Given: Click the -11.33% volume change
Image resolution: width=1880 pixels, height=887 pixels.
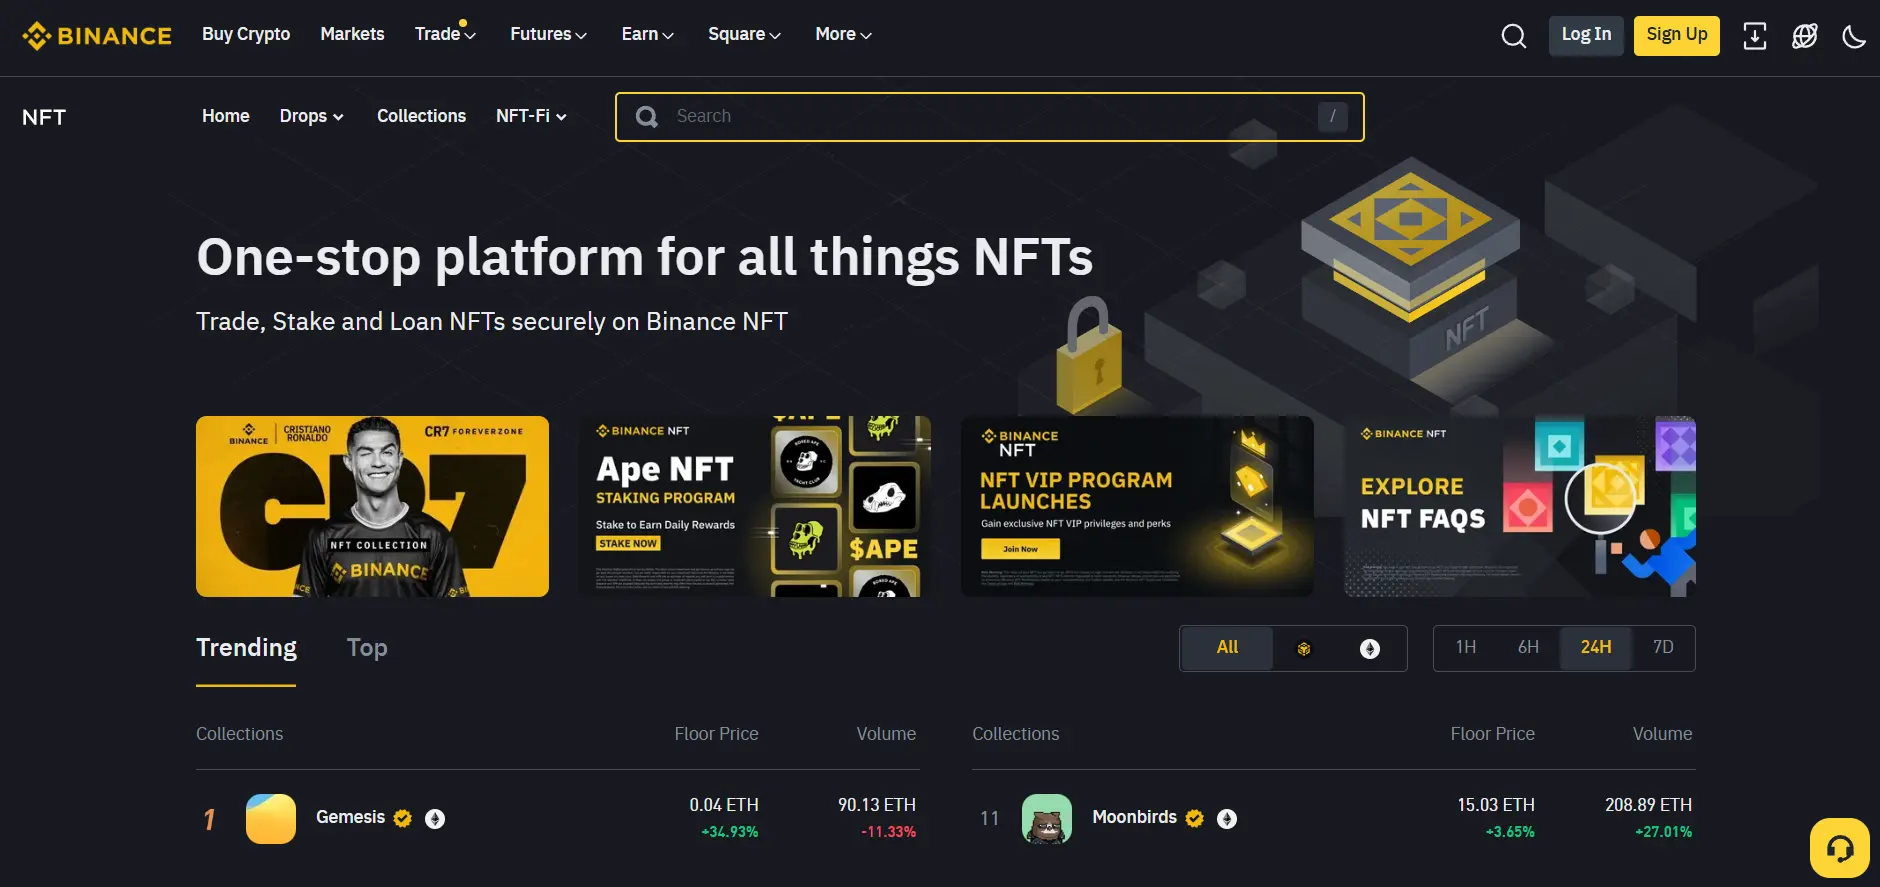Looking at the screenshot, I should [x=889, y=832].
